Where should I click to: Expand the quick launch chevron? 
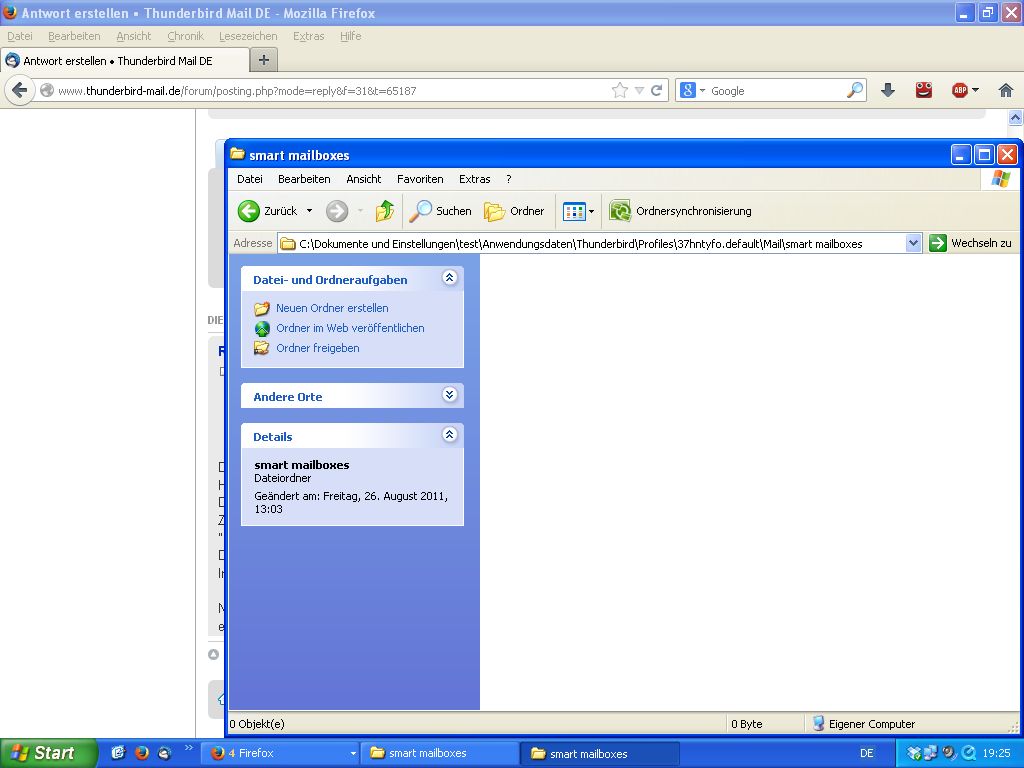(x=189, y=748)
